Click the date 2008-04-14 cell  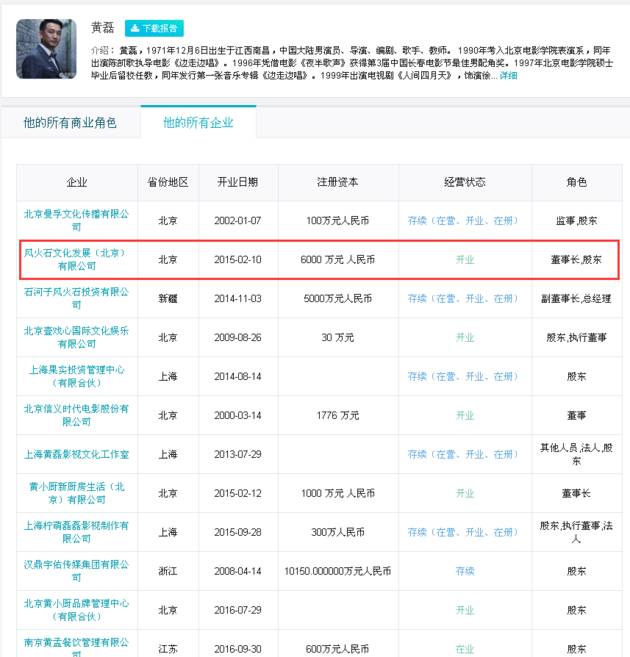click(238, 571)
